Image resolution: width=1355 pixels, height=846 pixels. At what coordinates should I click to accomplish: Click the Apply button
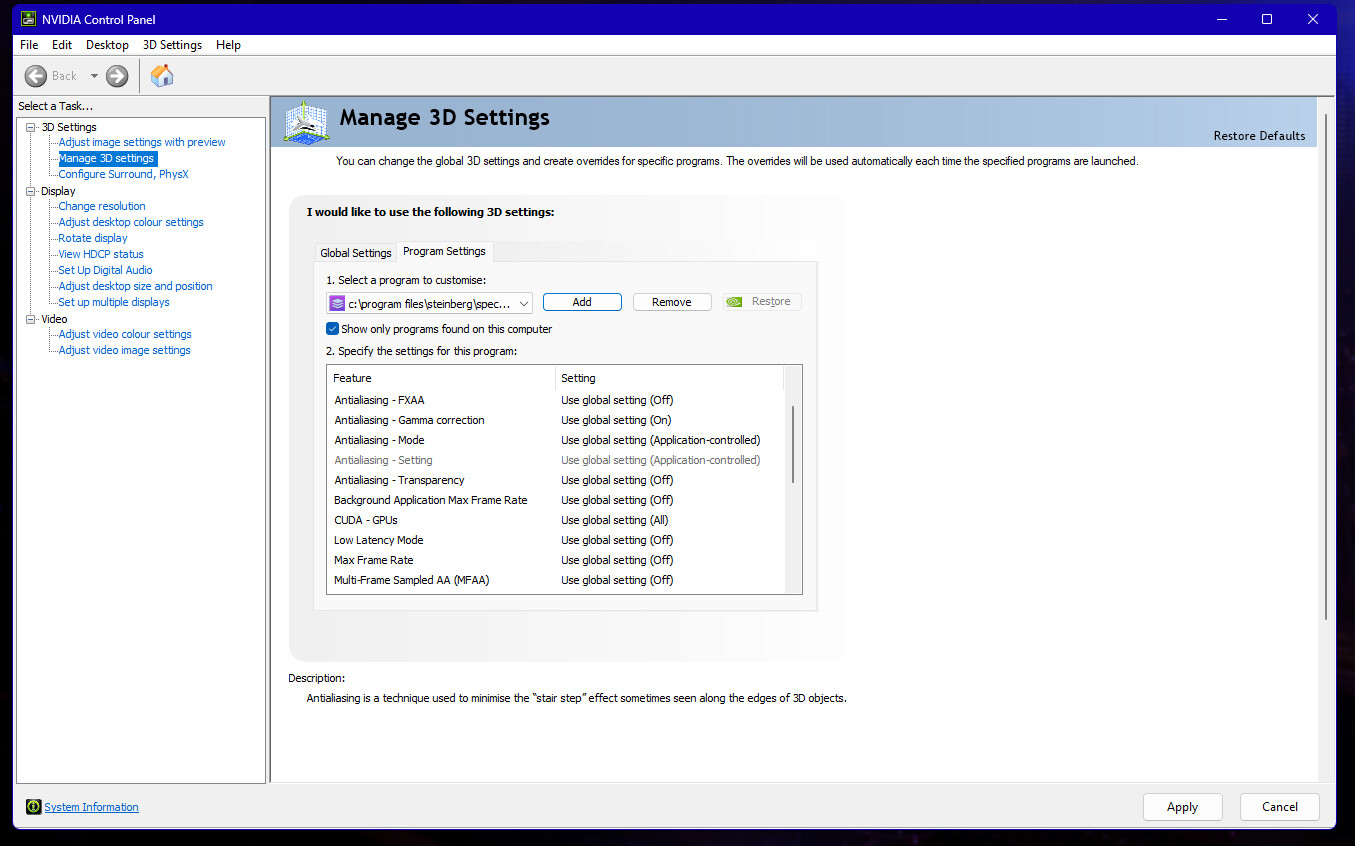1182,807
